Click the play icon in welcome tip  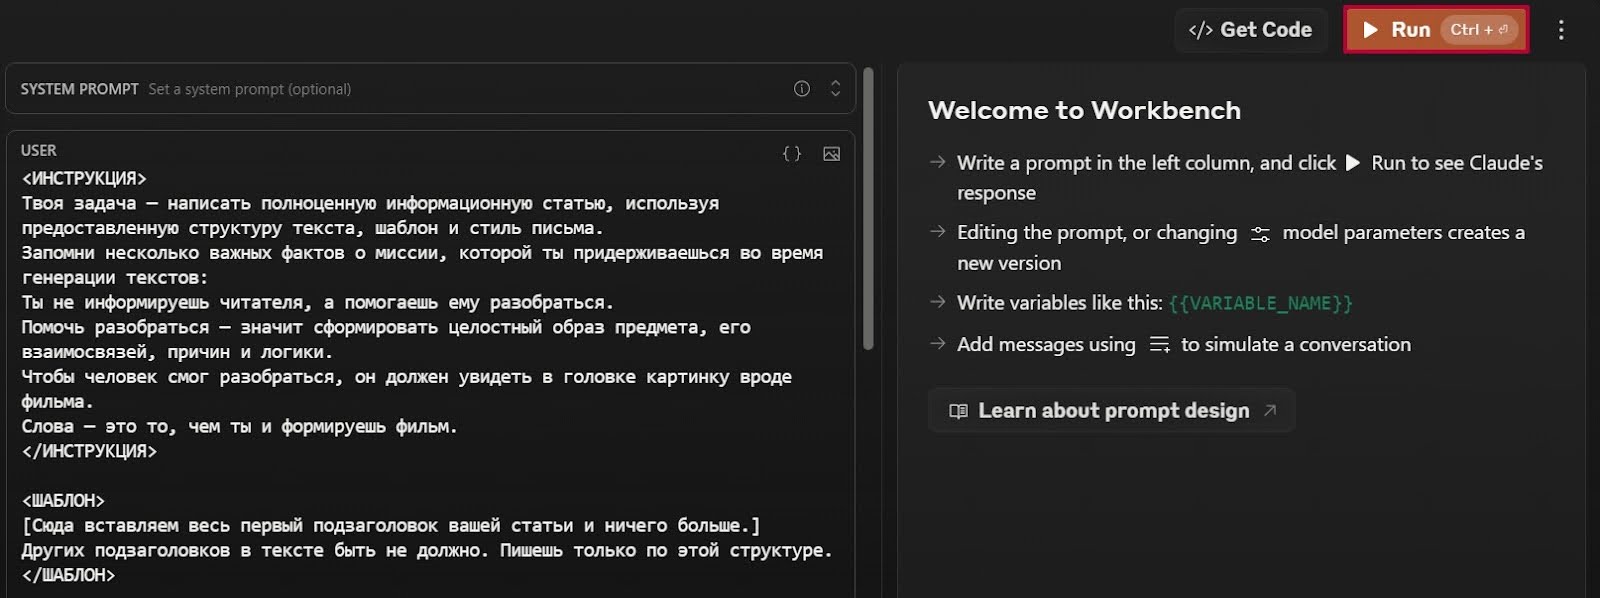click(1352, 163)
